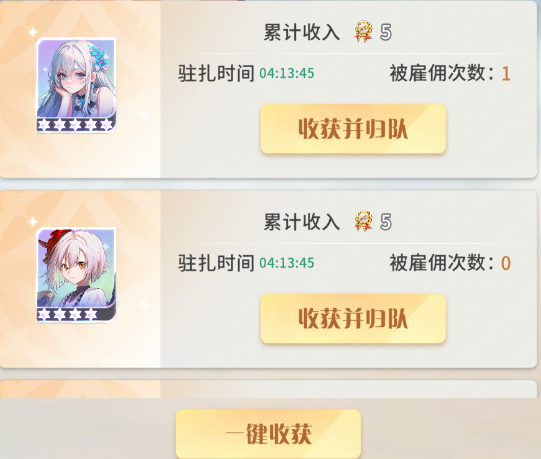
Task: Click the hire count 0 next to 被雇佣次数
Action: pos(506,263)
